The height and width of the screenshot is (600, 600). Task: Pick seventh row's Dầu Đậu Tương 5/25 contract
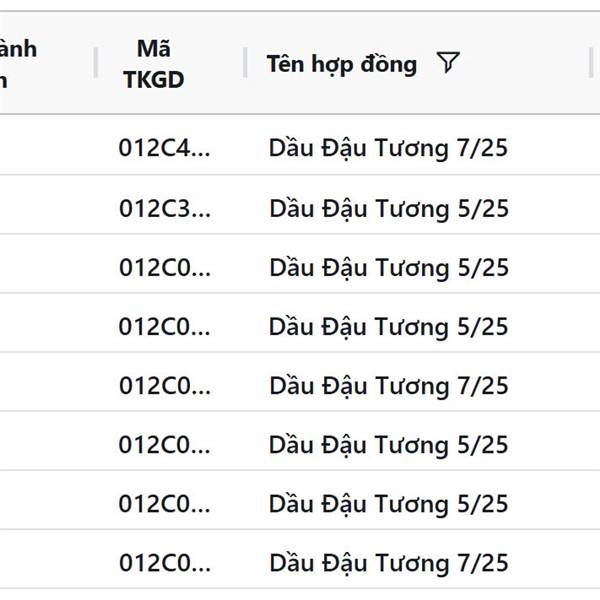click(388, 504)
